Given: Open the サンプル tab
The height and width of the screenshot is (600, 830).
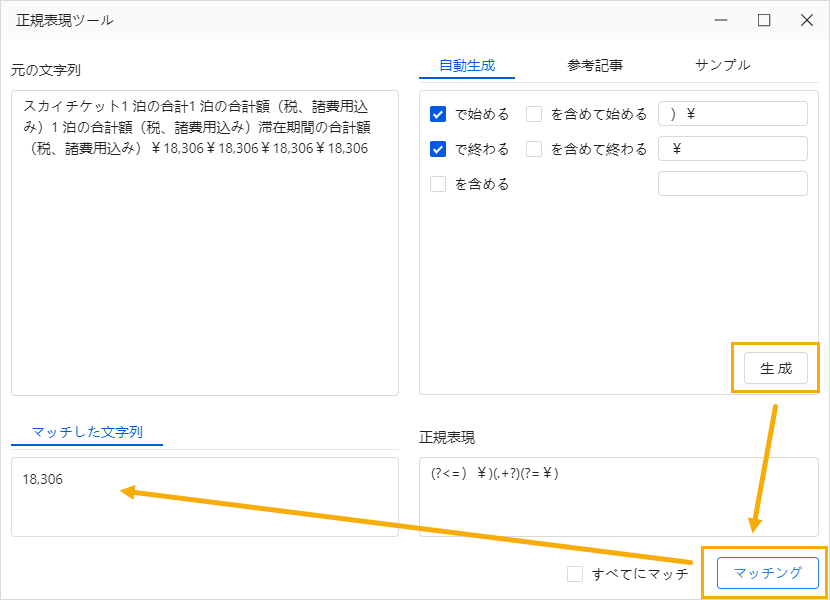Looking at the screenshot, I should click(723, 66).
